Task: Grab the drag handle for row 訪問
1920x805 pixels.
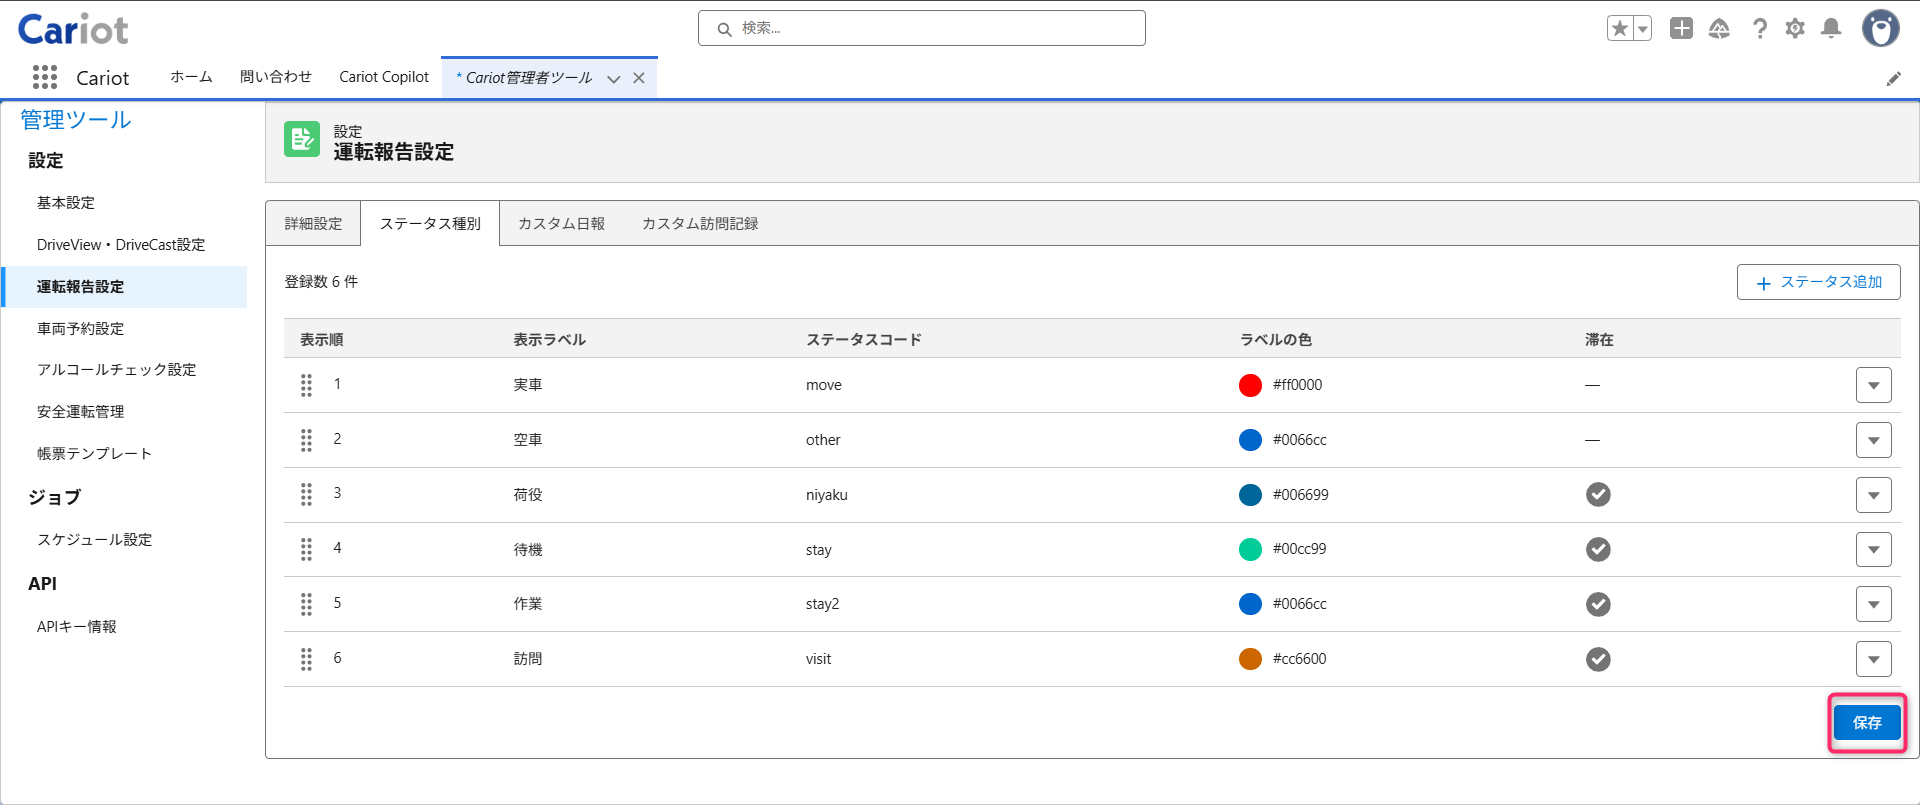Action: (x=306, y=659)
